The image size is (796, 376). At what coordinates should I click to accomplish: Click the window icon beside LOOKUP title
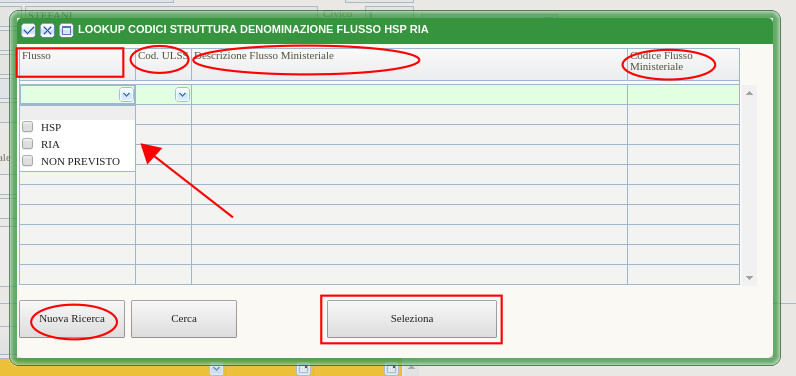pos(66,30)
